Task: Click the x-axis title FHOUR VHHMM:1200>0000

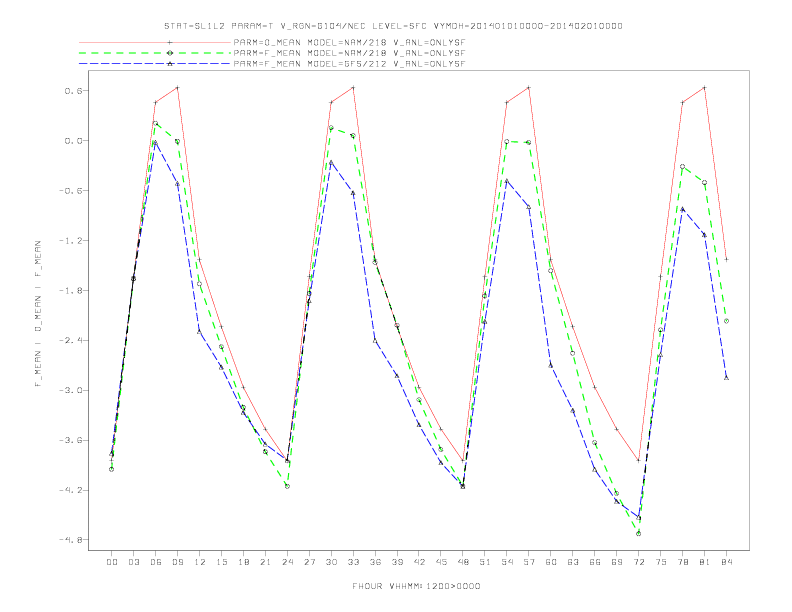Action: 416,586
